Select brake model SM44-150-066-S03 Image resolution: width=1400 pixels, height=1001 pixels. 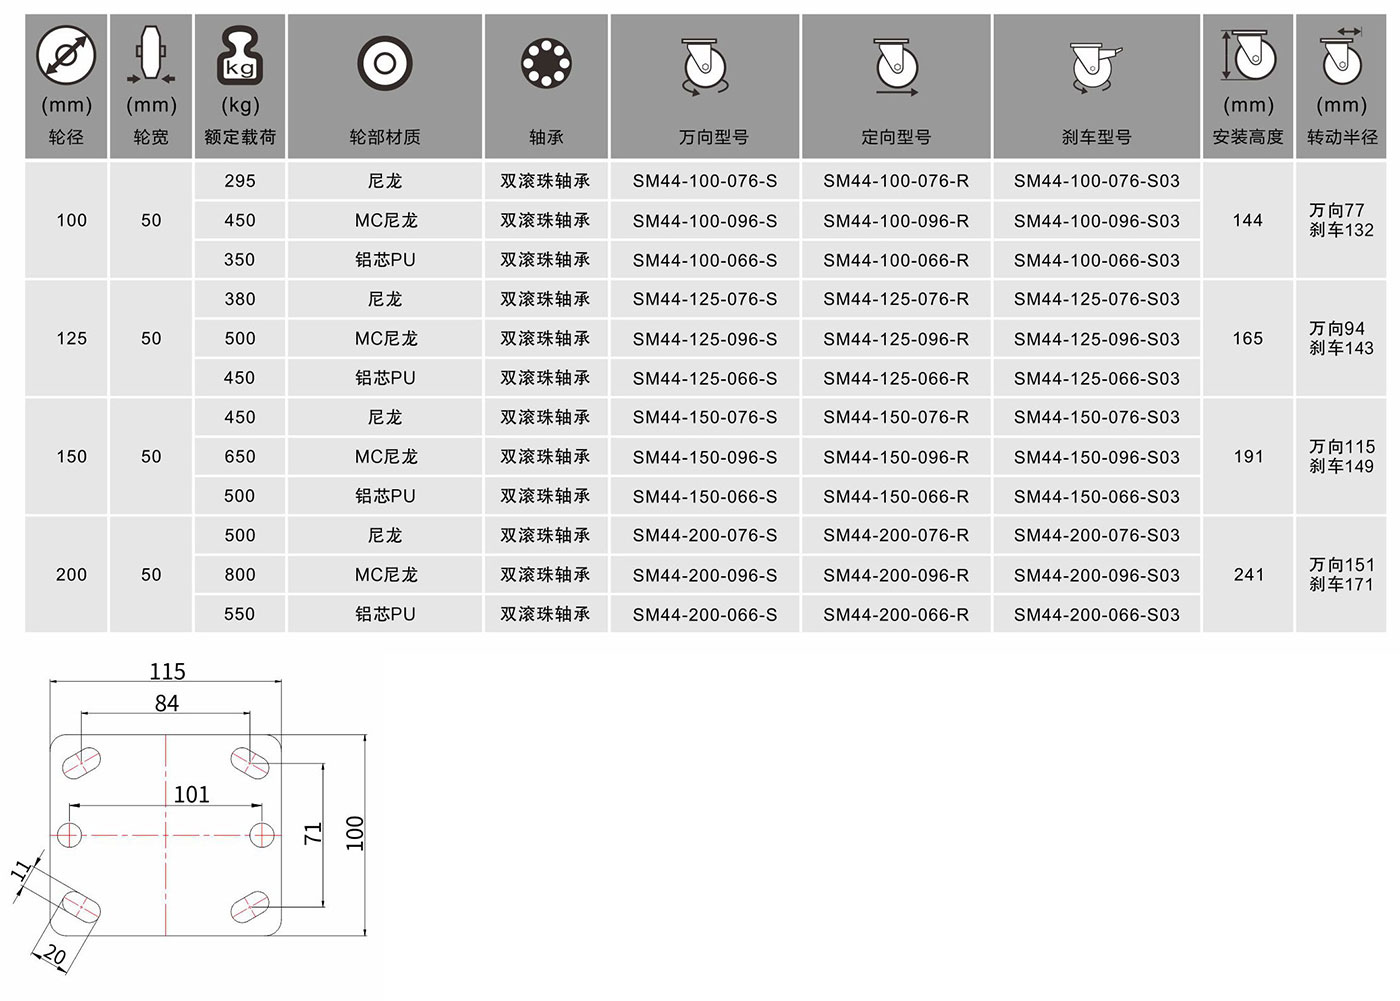click(x=1097, y=496)
